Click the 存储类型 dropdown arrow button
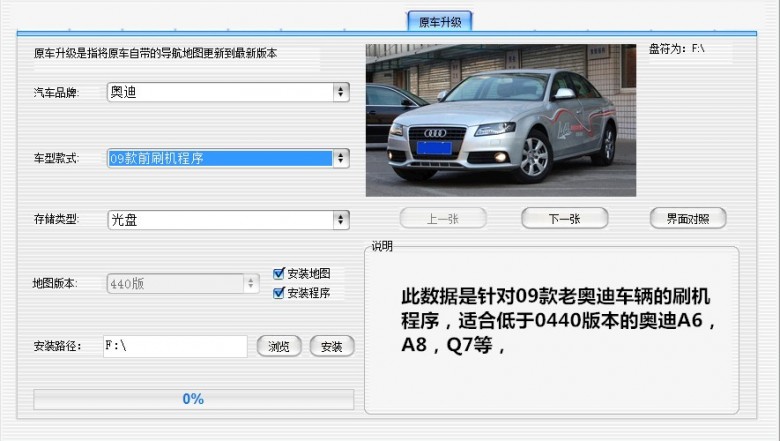This screenshot has width=780, height=441. click(x=341, y=220)
